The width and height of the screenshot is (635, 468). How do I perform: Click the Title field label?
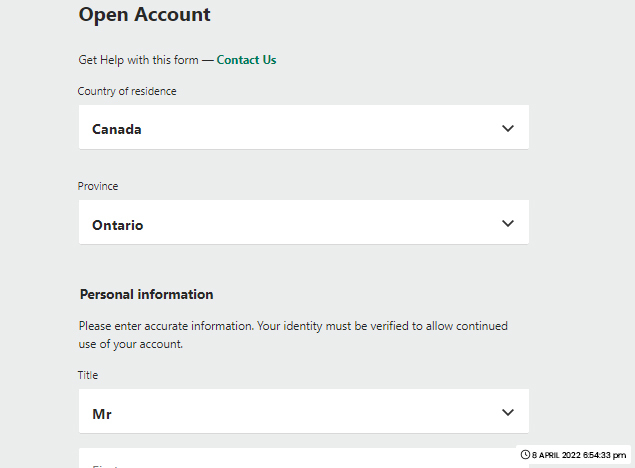88,375
